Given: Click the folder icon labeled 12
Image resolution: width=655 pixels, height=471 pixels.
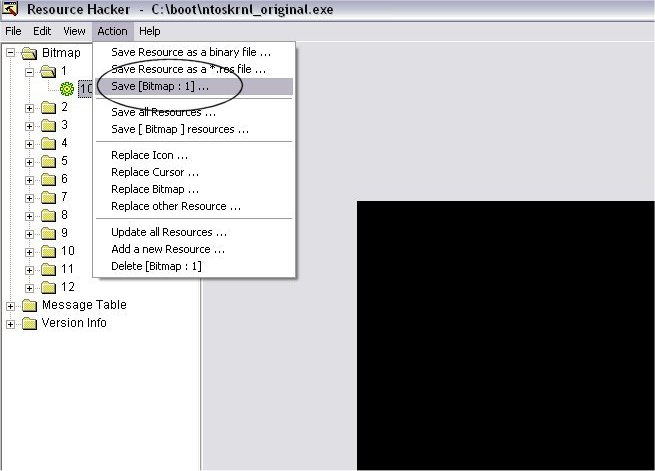Looking at the screenshot, I should coord(48,287).
